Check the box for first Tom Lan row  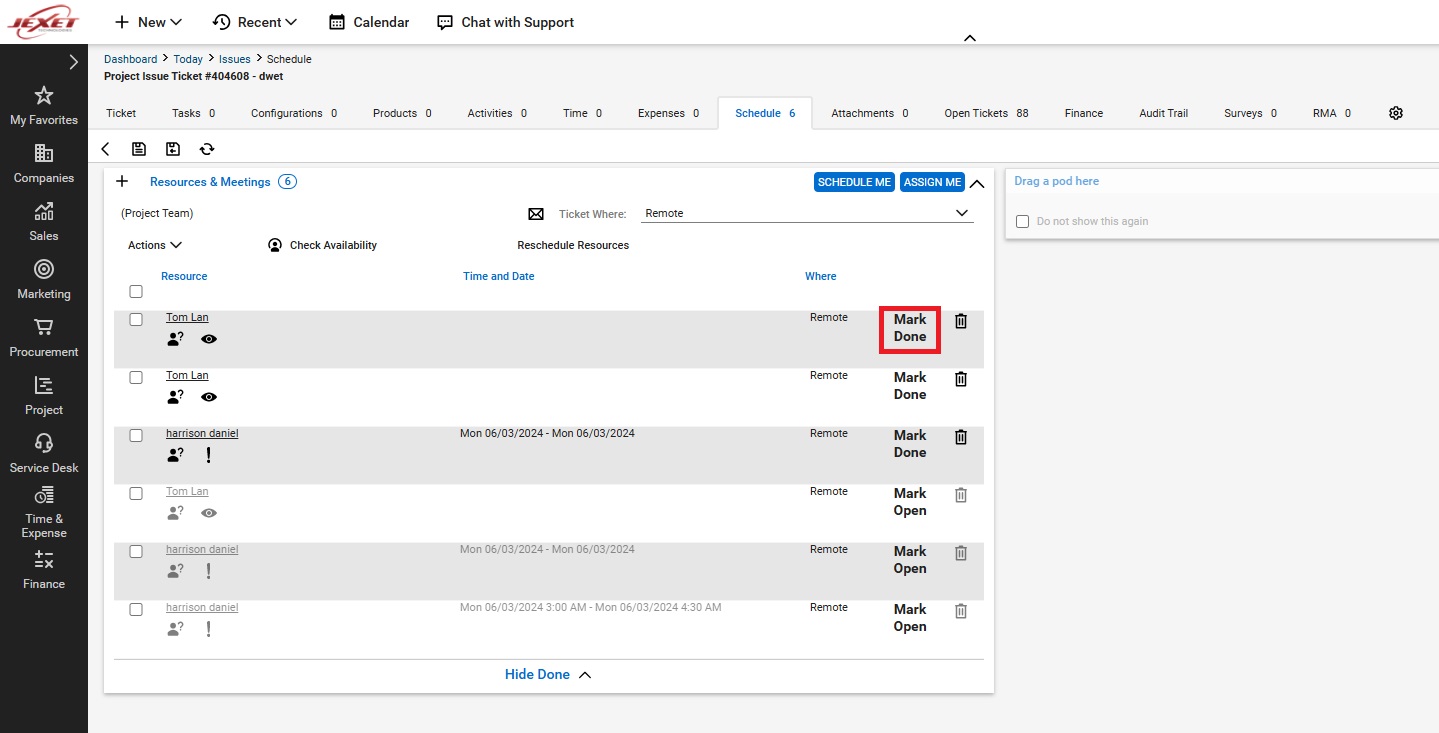click(136, 320)
